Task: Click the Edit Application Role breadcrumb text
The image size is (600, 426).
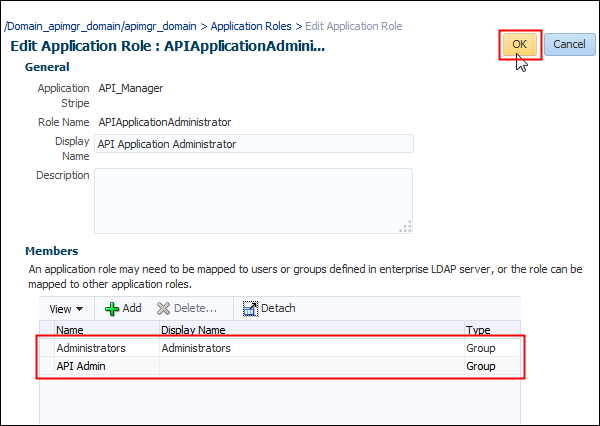Action: tap(354, 26)
